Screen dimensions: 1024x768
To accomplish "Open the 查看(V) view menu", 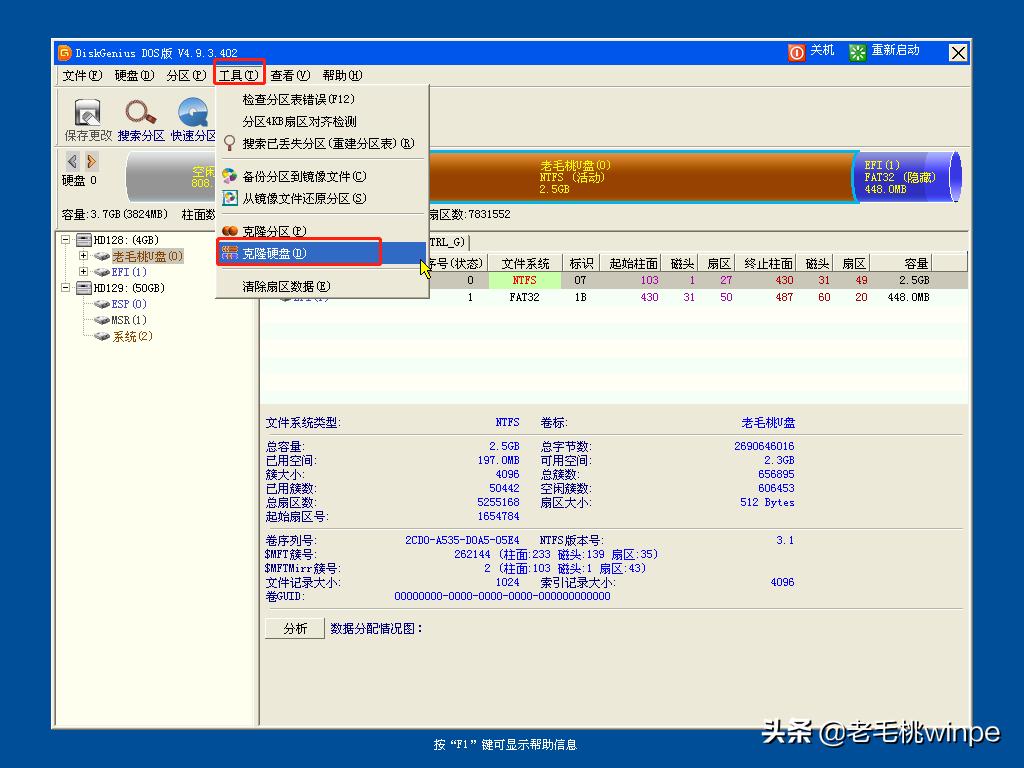I will (287, 75).
